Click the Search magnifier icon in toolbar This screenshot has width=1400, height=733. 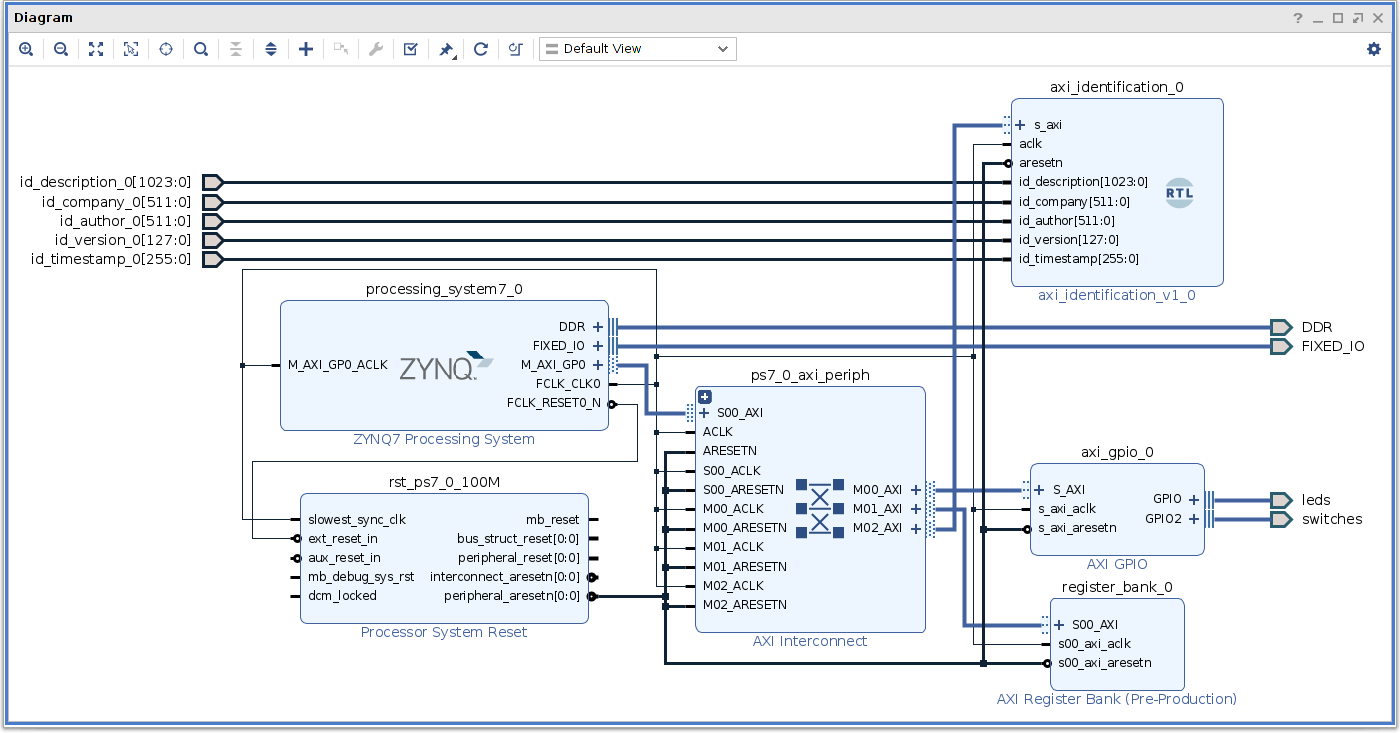pyautogui.click(x=201, y=49)
